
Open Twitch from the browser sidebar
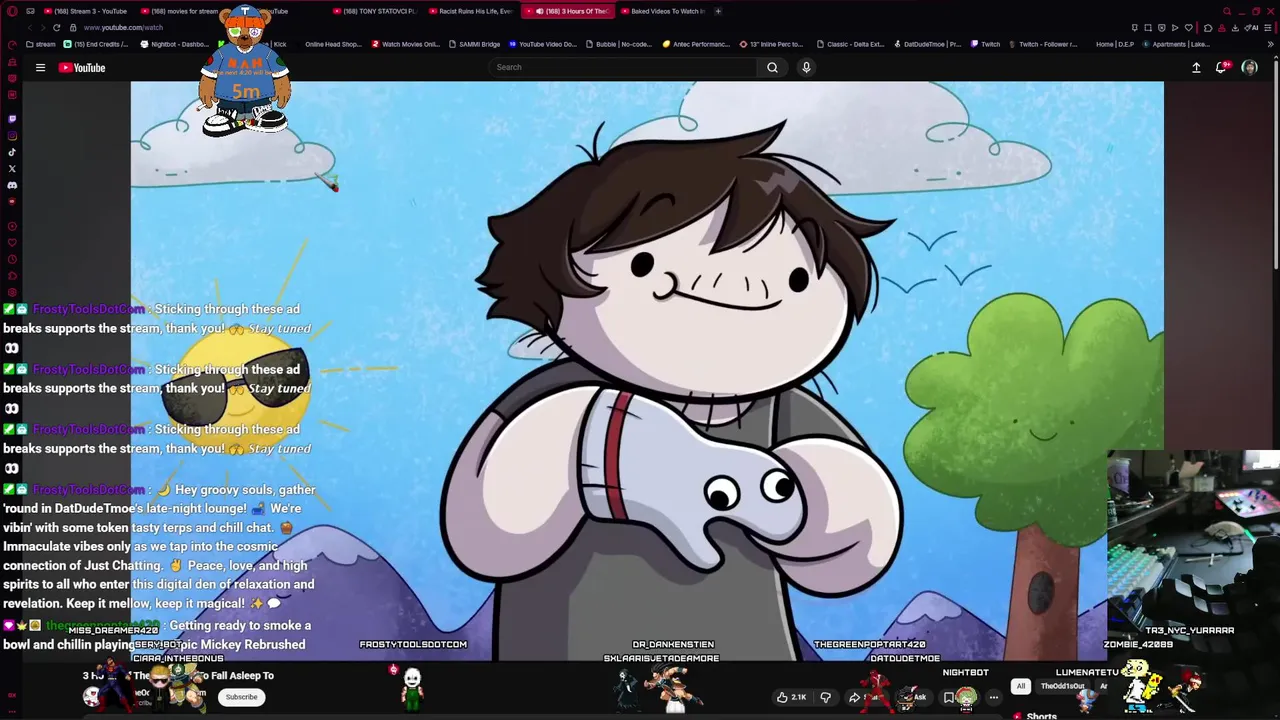click(12, 118)
